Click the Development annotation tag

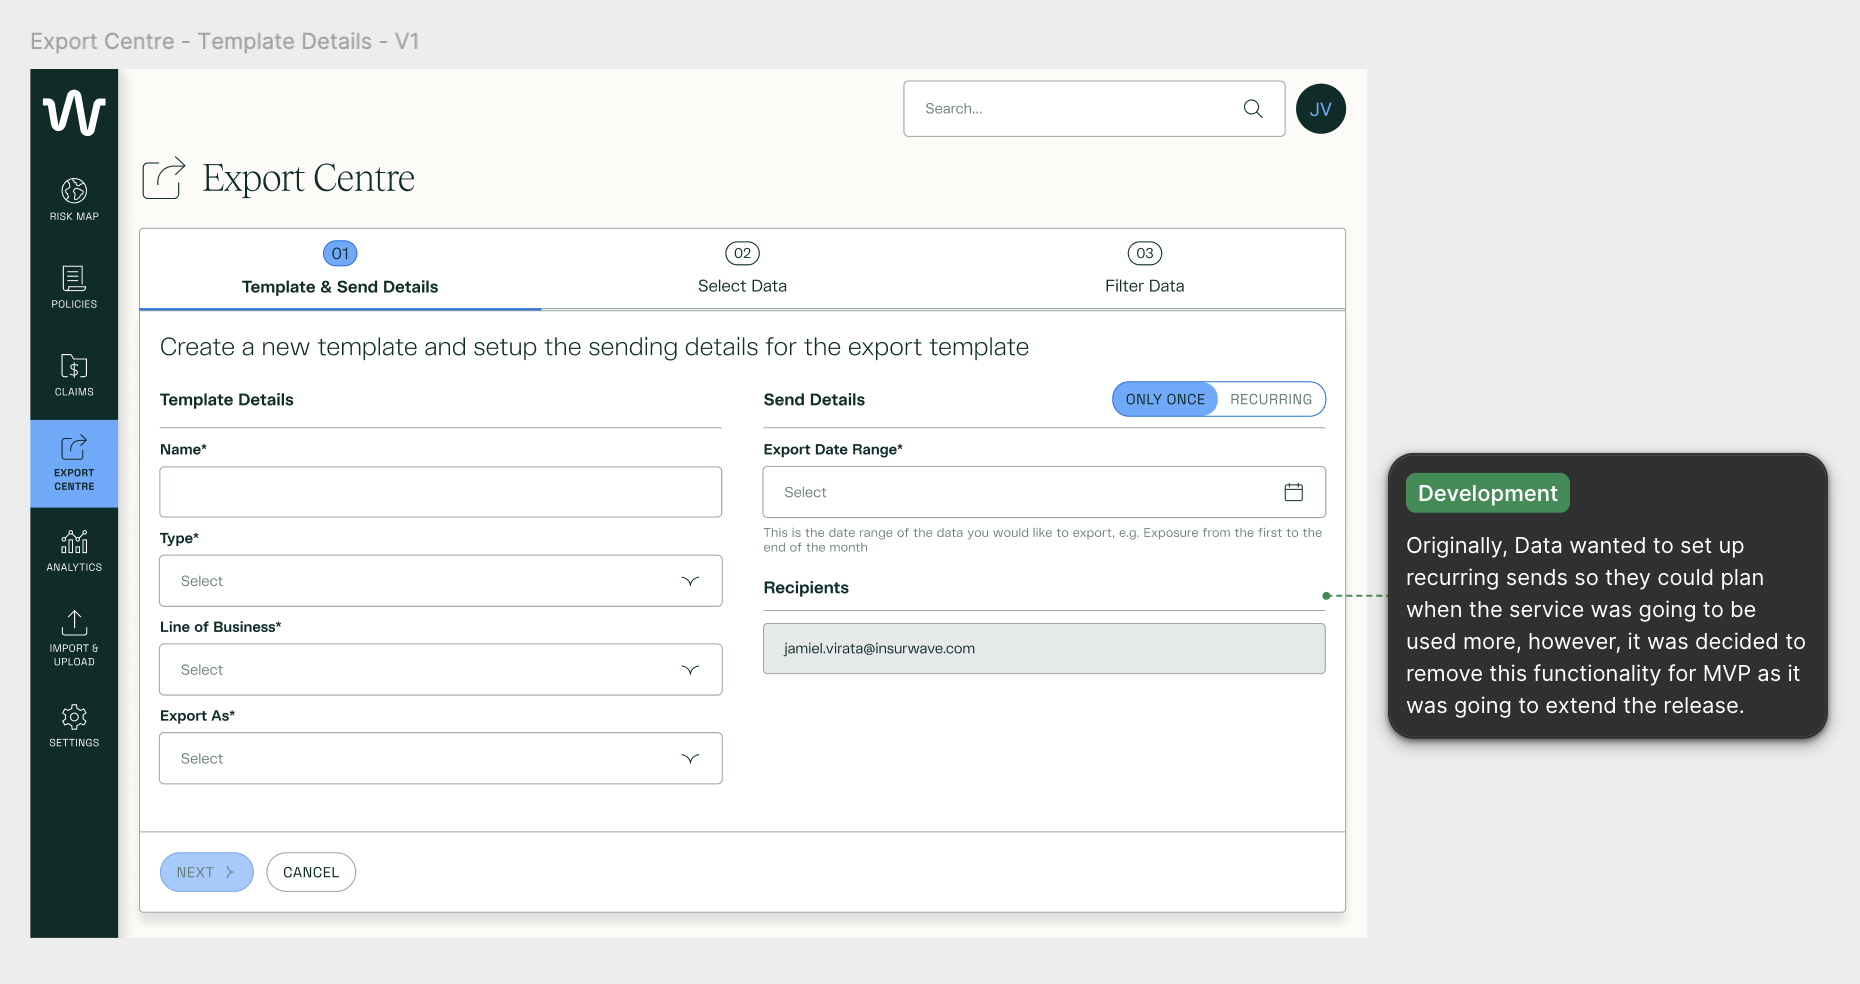[1488, 493]
